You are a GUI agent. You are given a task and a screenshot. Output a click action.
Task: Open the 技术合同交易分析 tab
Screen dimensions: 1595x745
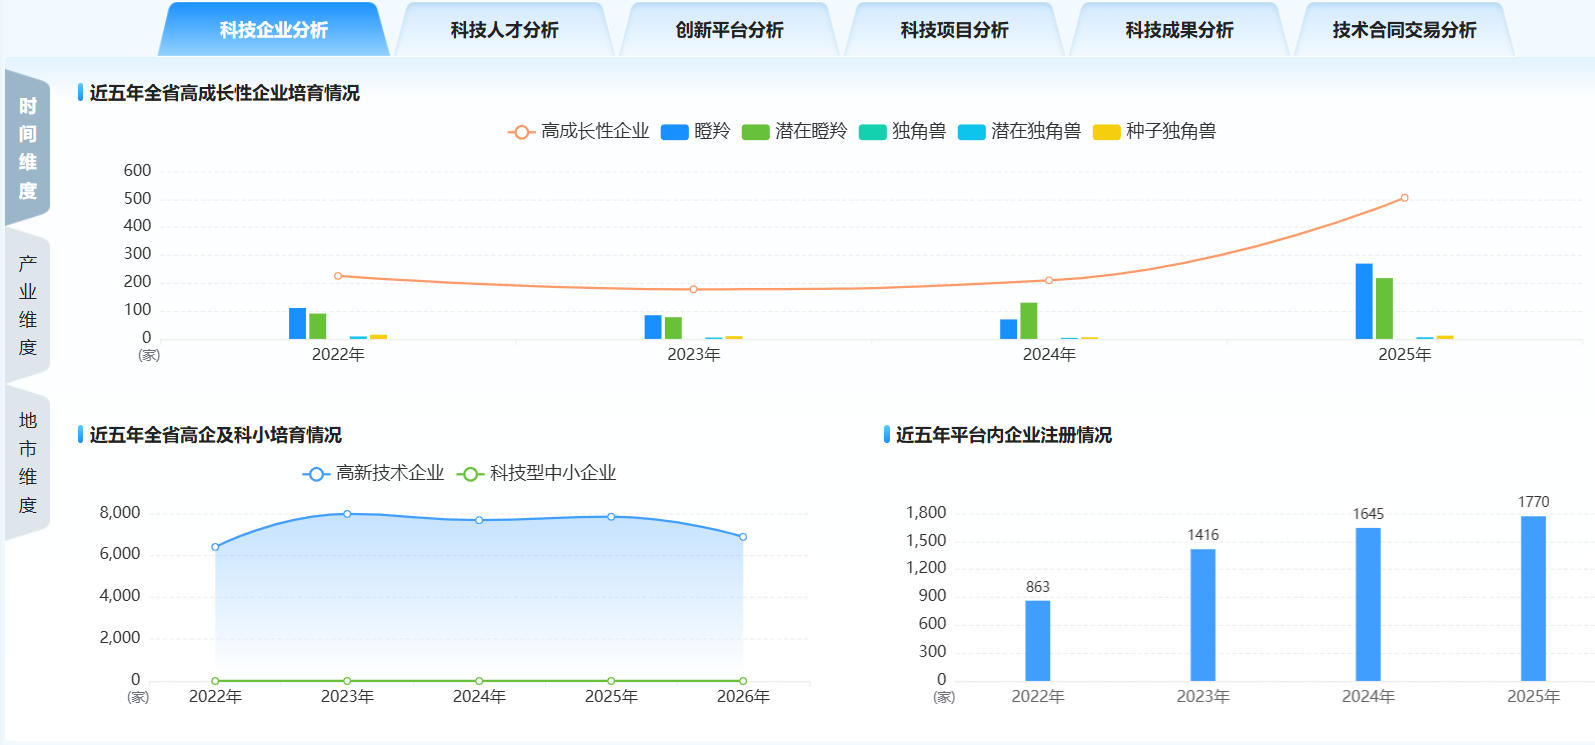[1404, 30]
